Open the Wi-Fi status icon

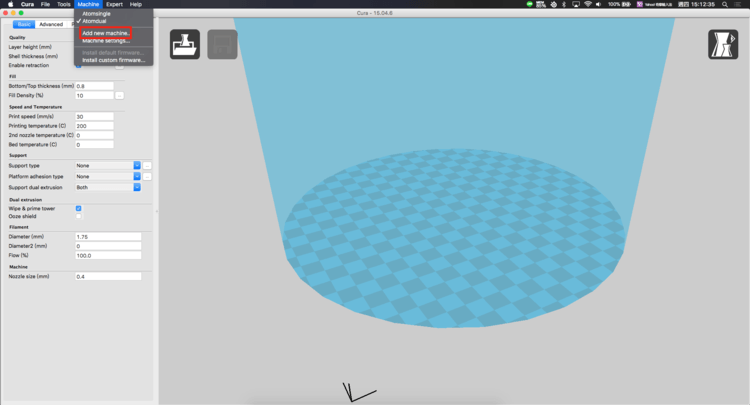click(587, 4)
